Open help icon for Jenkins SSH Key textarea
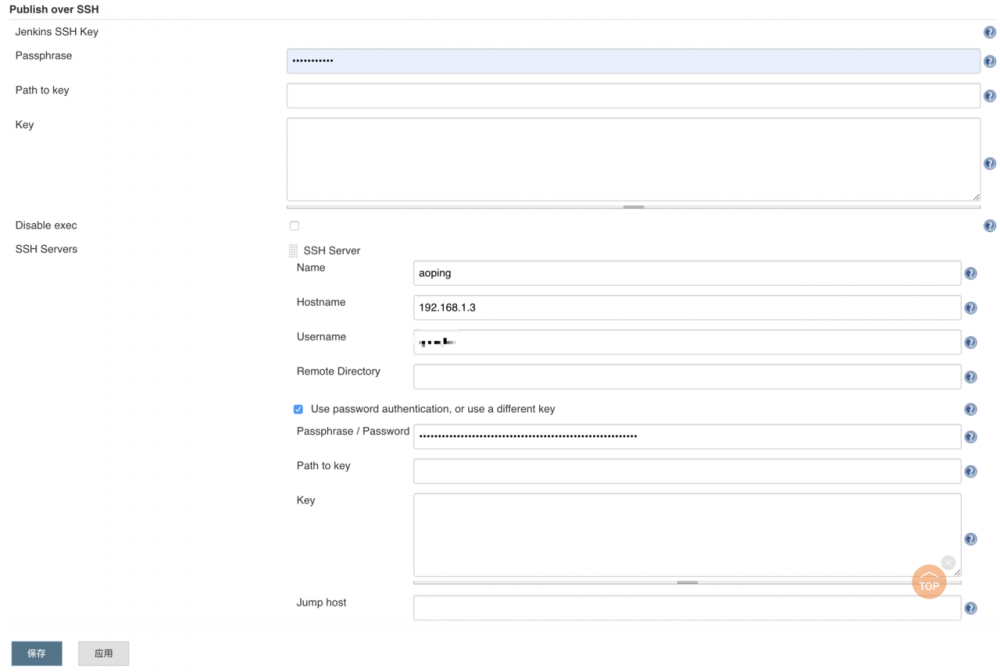 coord(989,163)
